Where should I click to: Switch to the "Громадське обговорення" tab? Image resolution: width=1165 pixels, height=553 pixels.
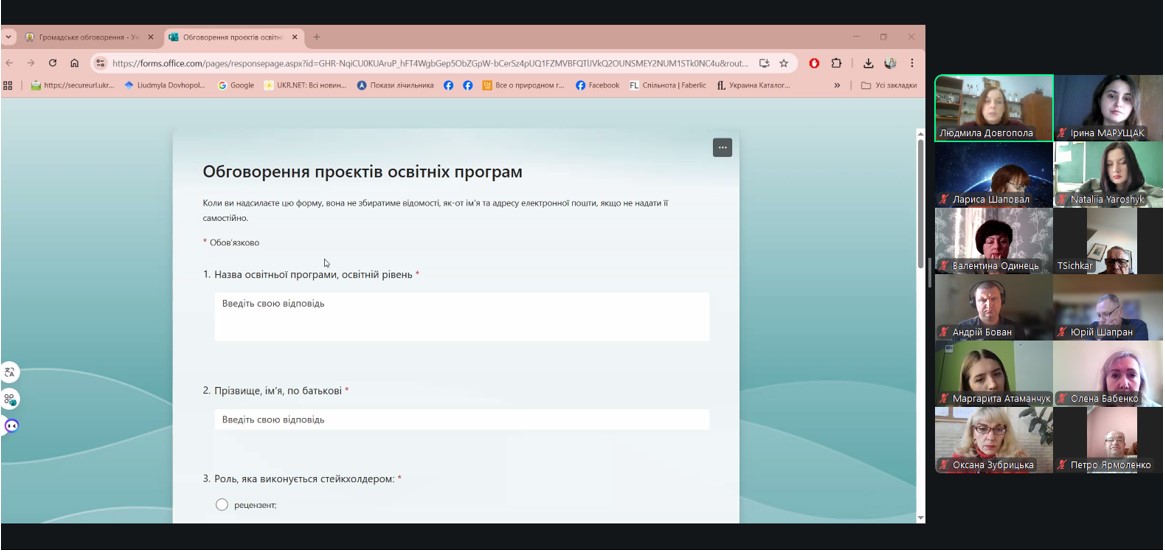point(88,37)
